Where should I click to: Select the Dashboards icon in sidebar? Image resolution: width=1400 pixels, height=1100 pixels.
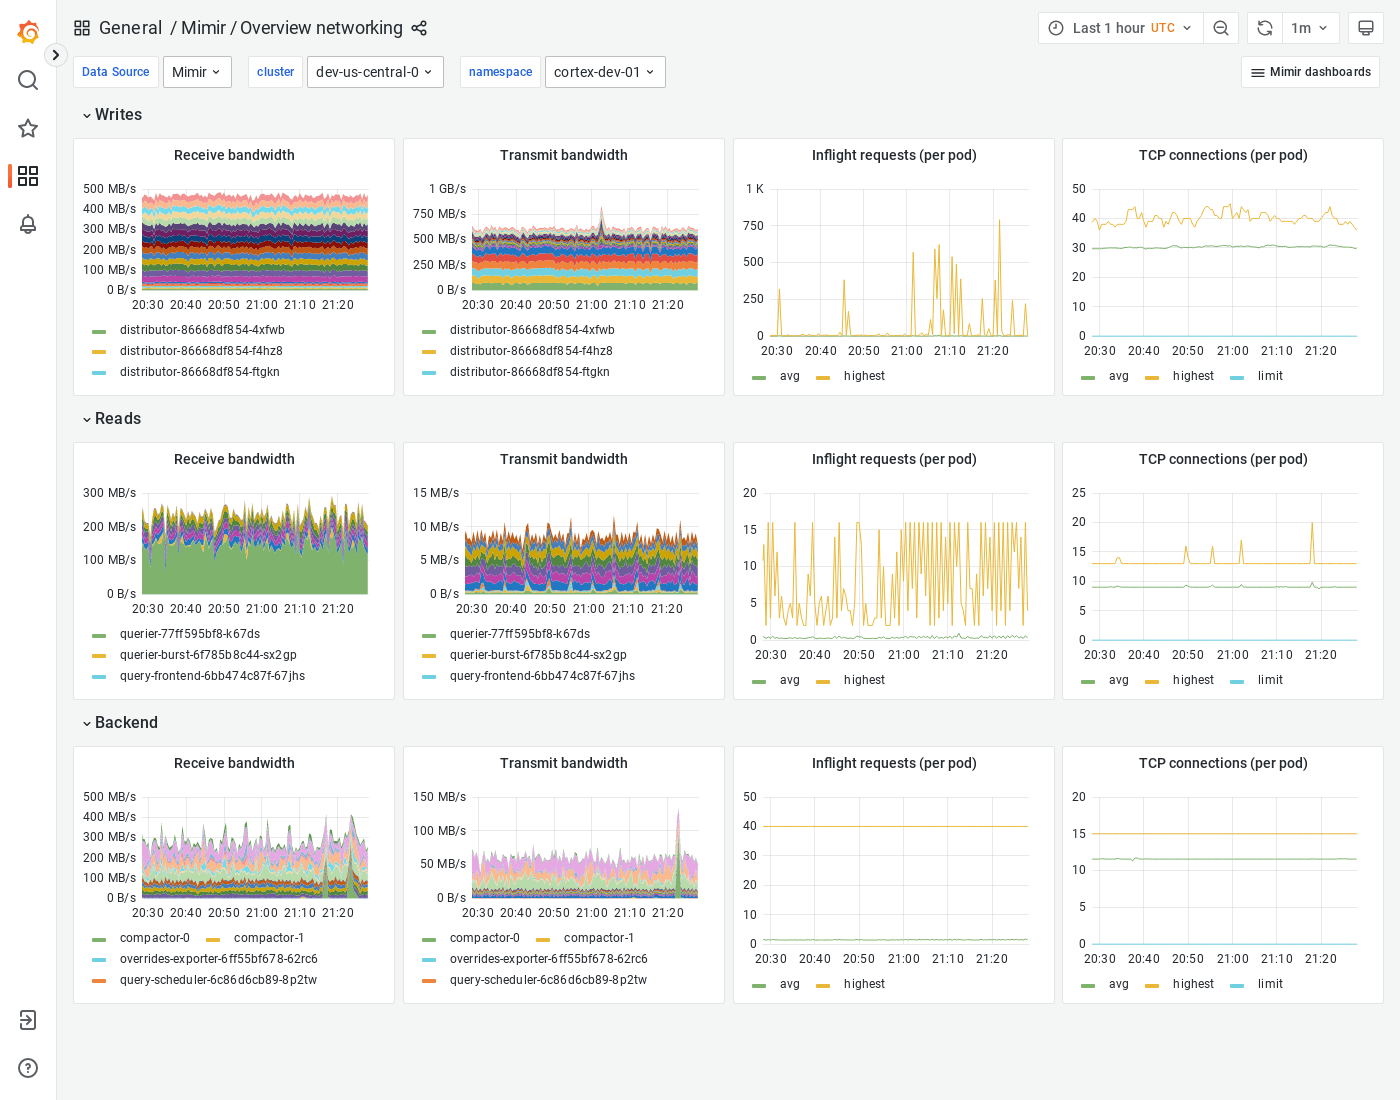pos(28,176)
